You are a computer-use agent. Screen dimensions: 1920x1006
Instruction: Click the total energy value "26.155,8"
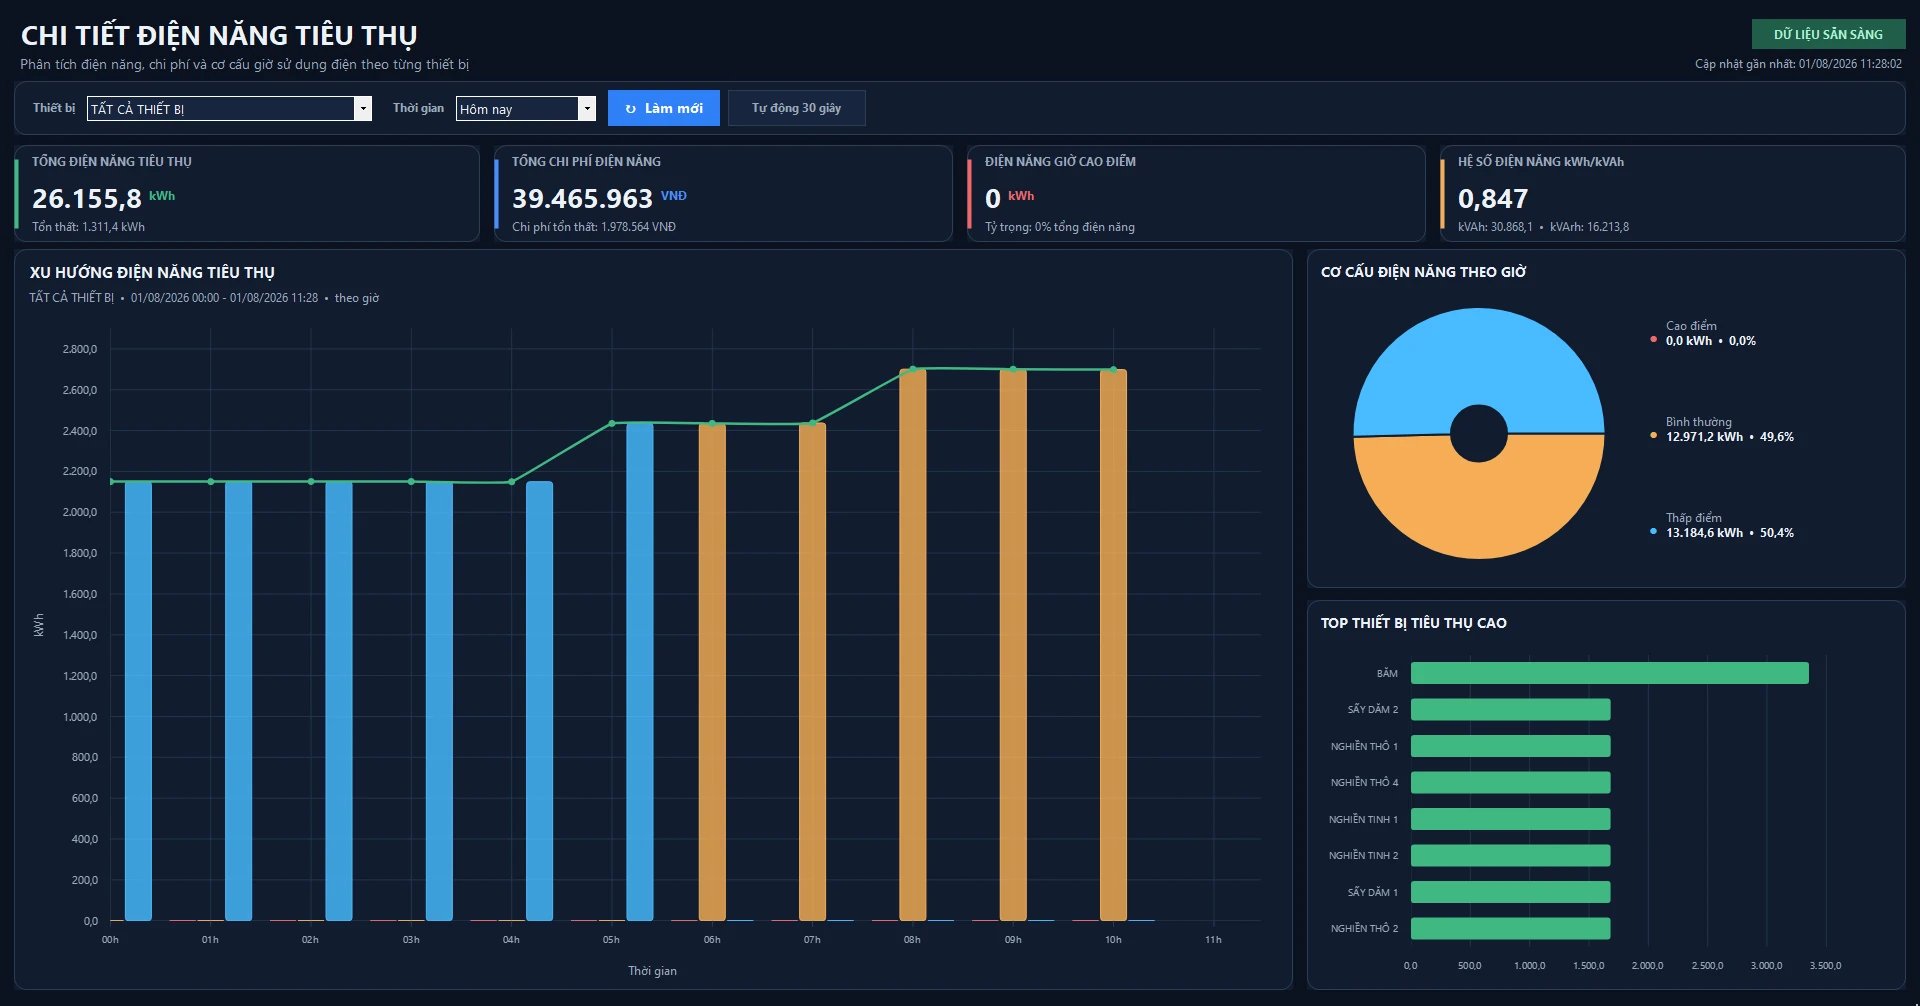pyautogui.click(x=87, y=199)
